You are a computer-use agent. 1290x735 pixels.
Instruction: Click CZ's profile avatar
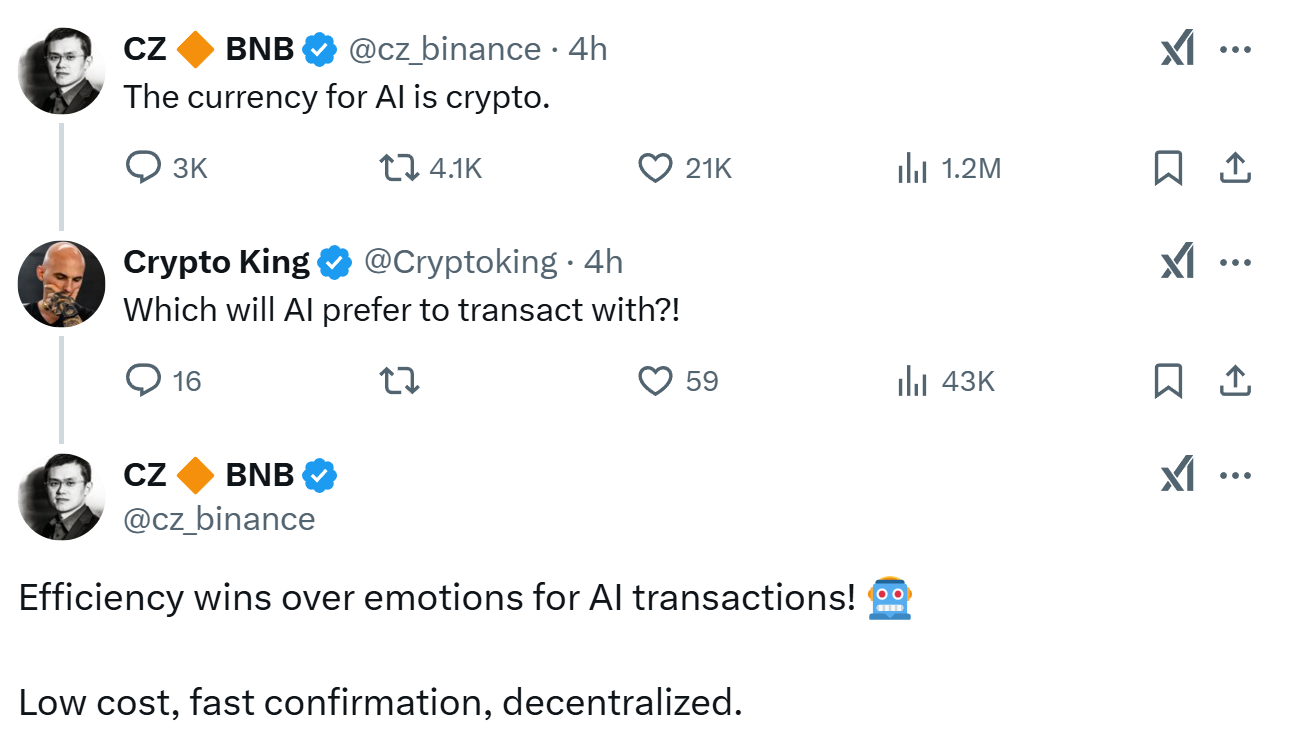click(x=61, y=70)
